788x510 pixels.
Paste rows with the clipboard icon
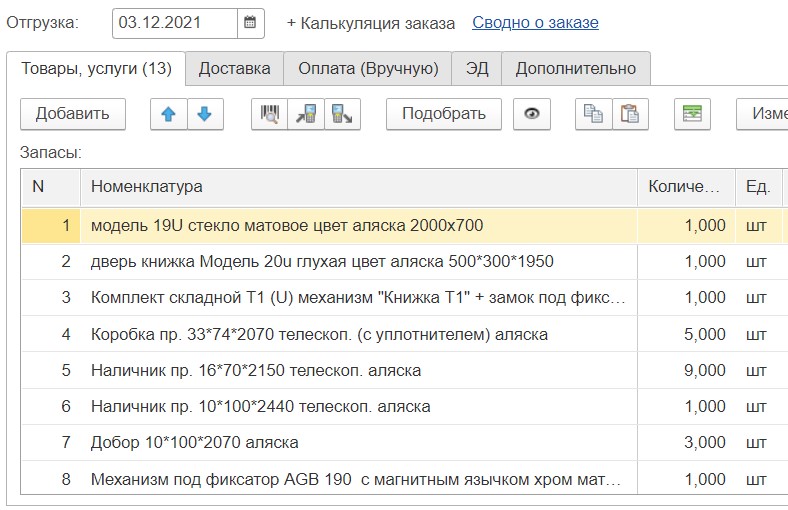[x=629, y=114]
